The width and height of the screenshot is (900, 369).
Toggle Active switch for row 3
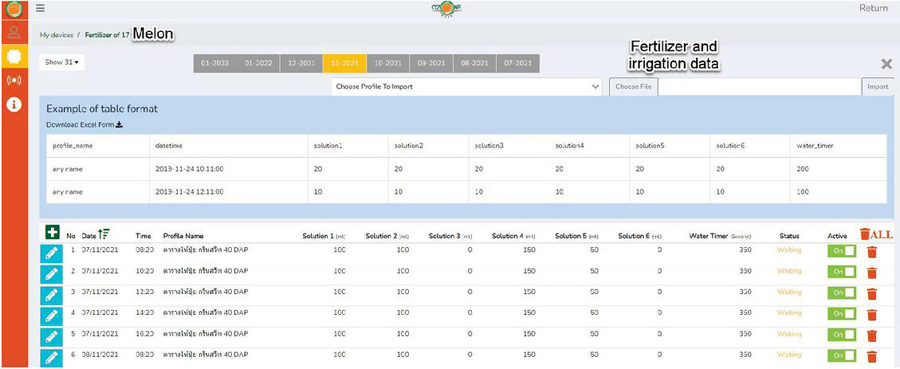(841, 293)
